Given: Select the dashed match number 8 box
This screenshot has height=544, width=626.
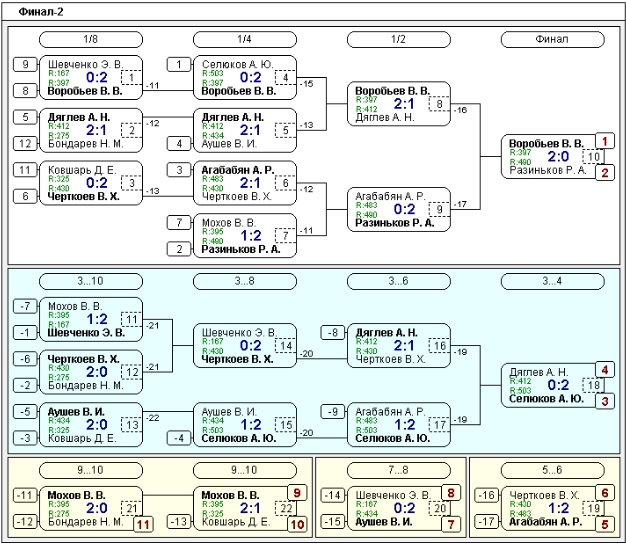Looking at the screenshot, I should click(x=439, y=104).
